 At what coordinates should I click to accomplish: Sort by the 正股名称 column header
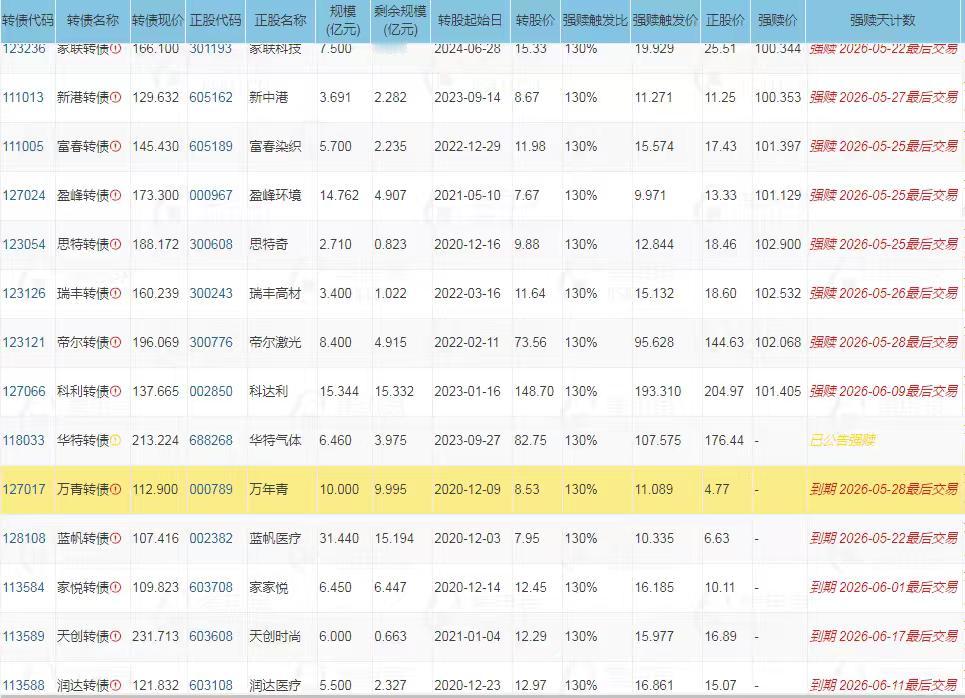pos(281,20)
